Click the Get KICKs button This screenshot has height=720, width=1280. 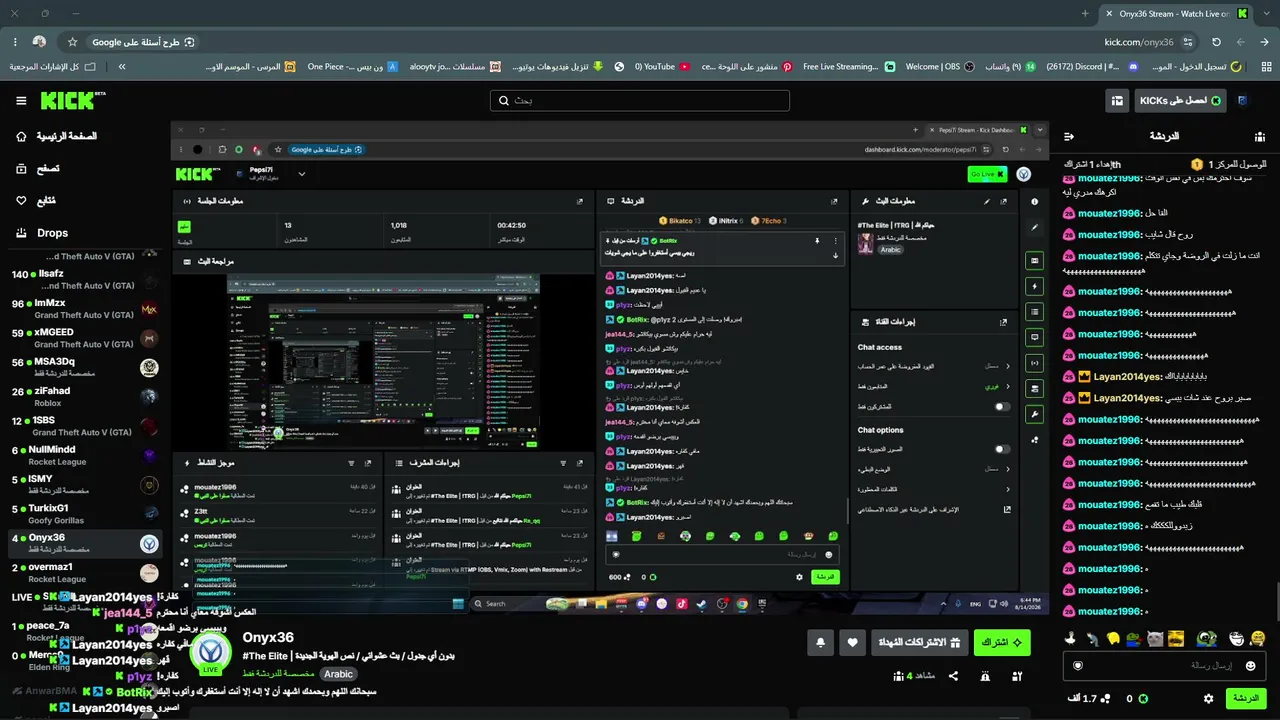point(1181,101)
